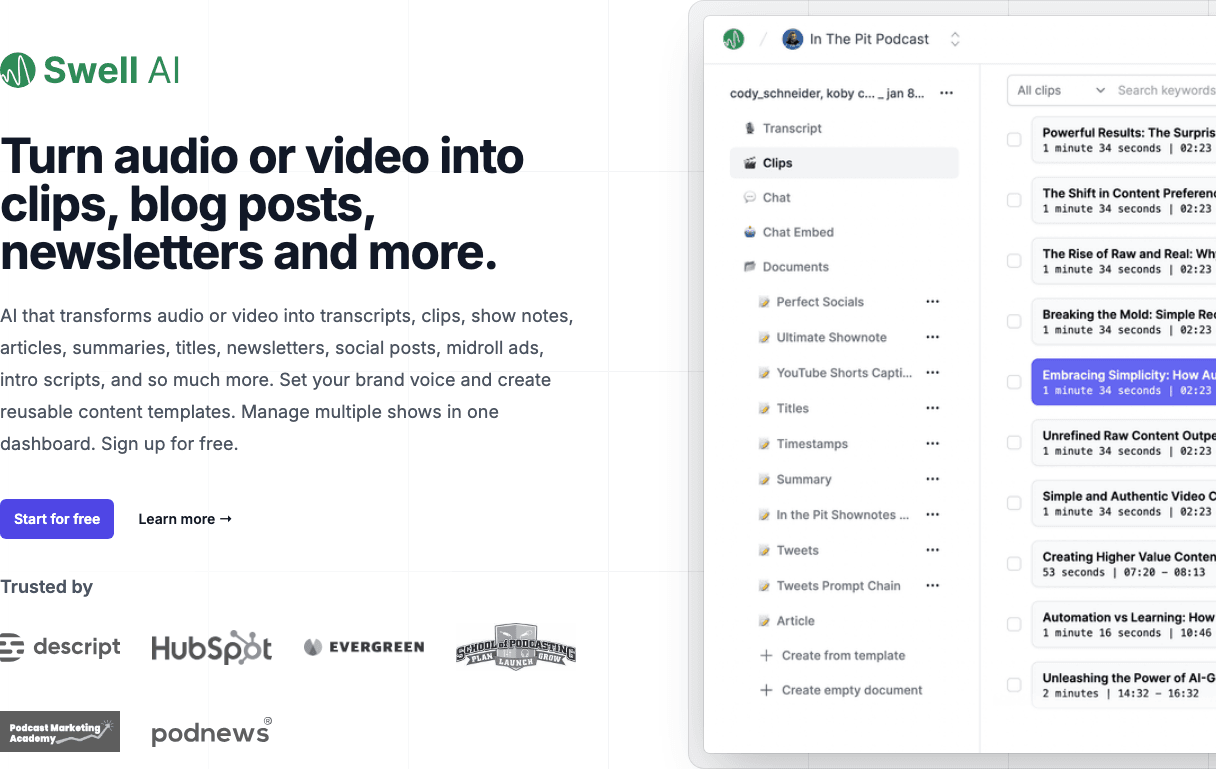Open the Titles document
The width and height of the screenshot is (1216, 770).
792,409
